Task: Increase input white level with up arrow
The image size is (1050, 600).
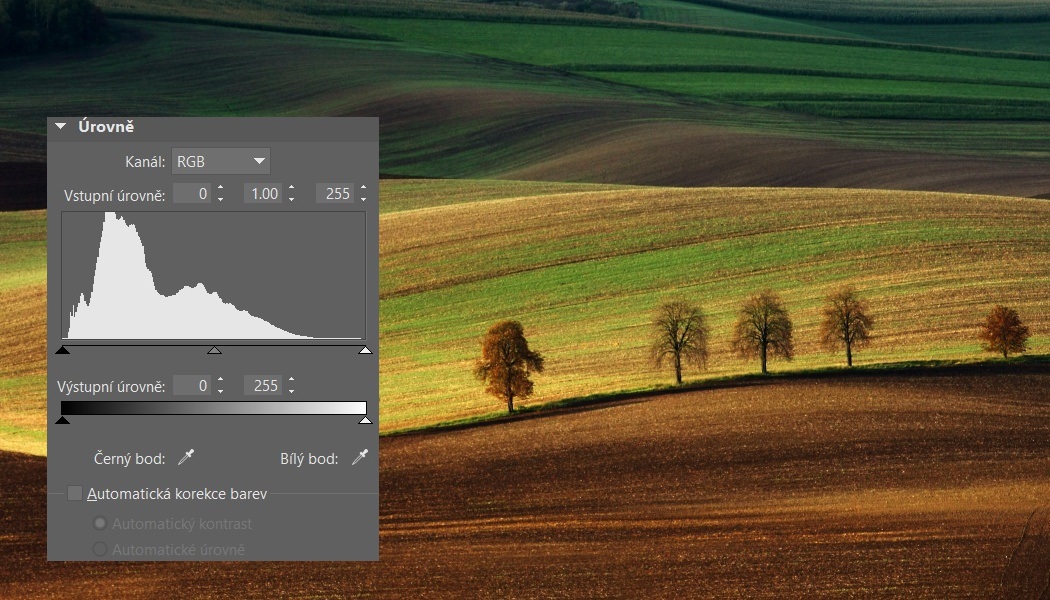Action: point(364,188)
